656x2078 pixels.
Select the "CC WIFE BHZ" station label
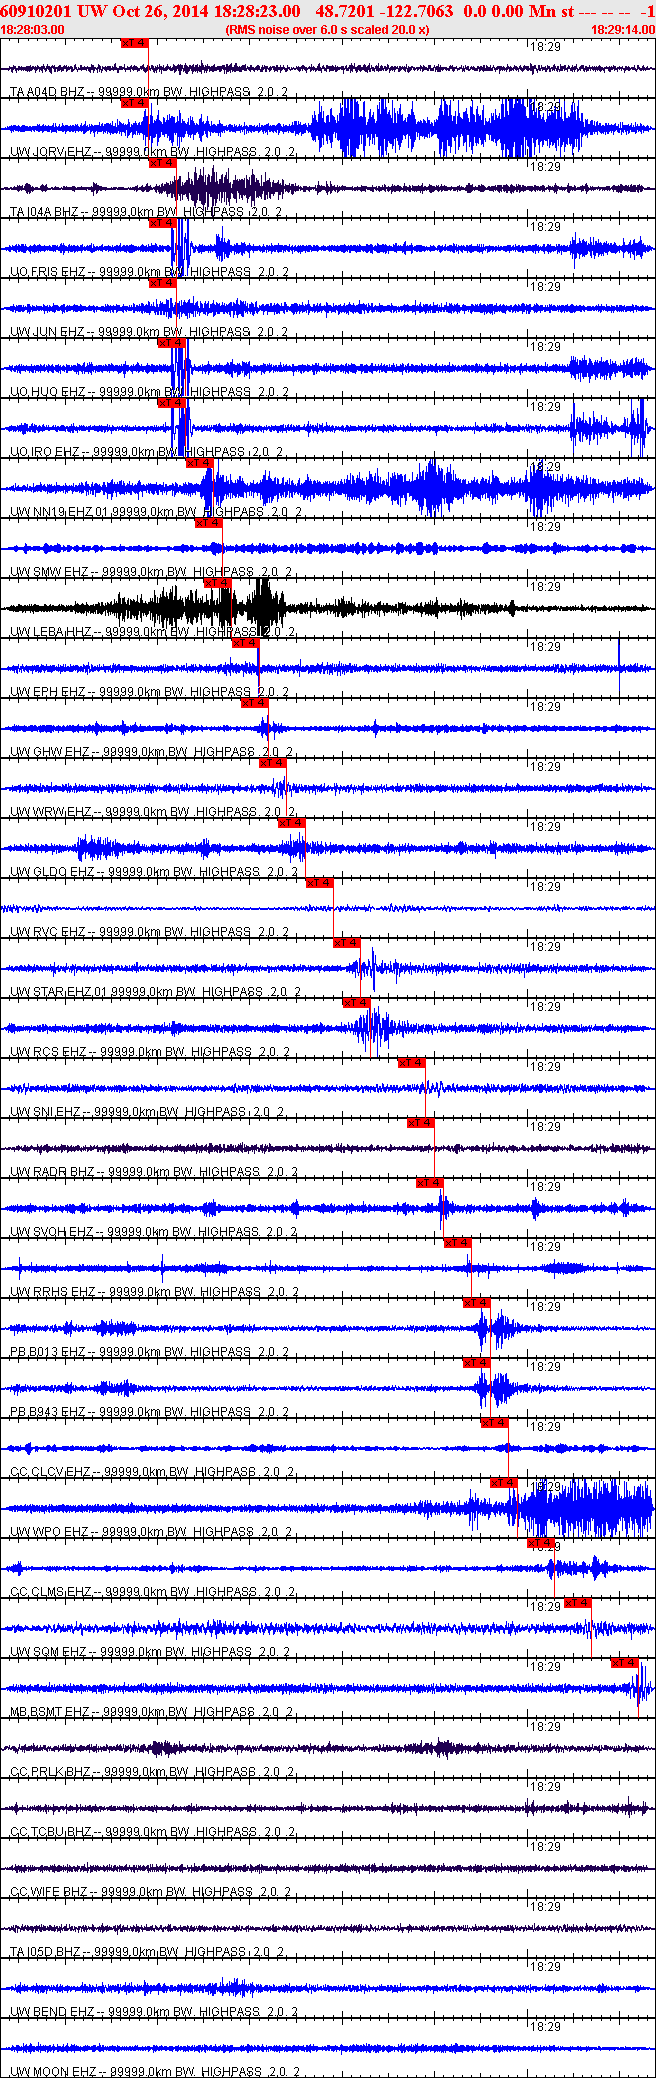[49, 1892]
